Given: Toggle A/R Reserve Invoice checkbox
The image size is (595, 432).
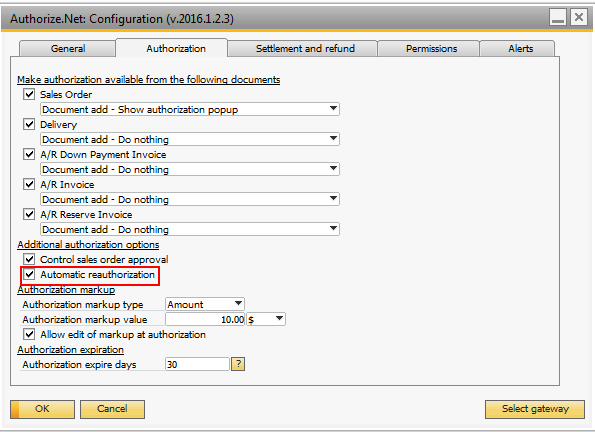Looking at the screenshot, I should [29, 214].
